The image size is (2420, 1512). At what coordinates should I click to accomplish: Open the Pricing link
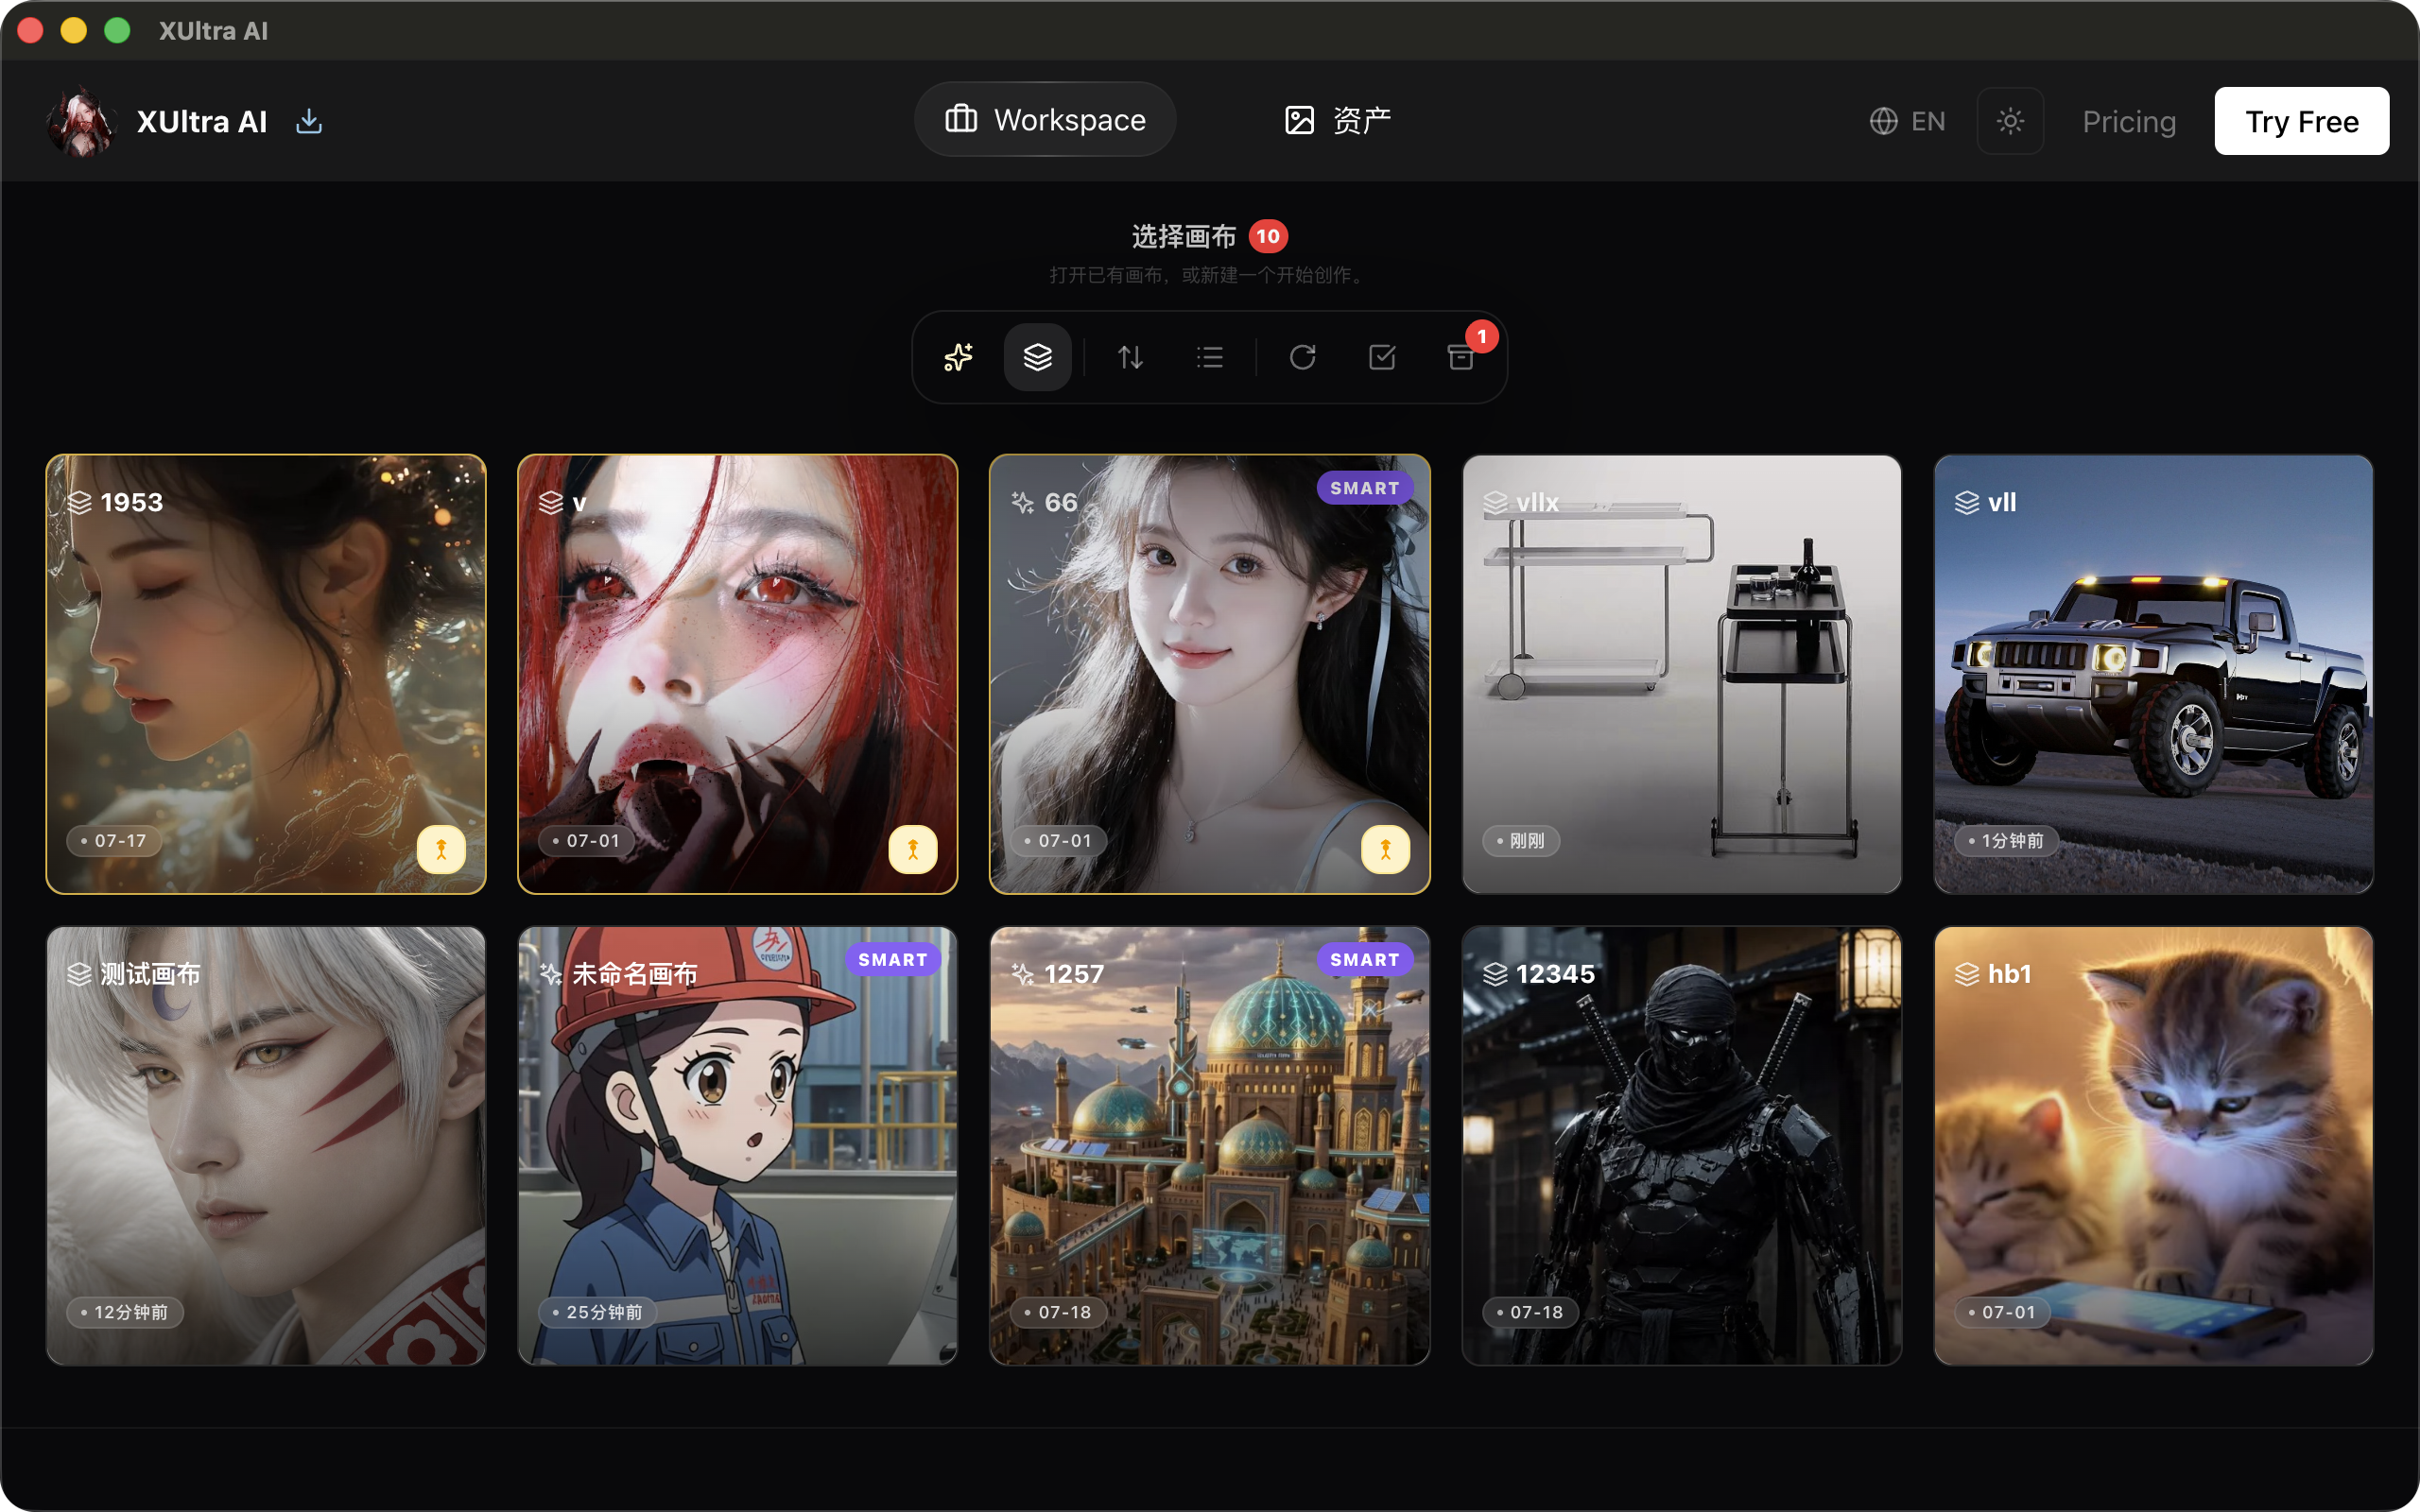[x=2129, y=121]
